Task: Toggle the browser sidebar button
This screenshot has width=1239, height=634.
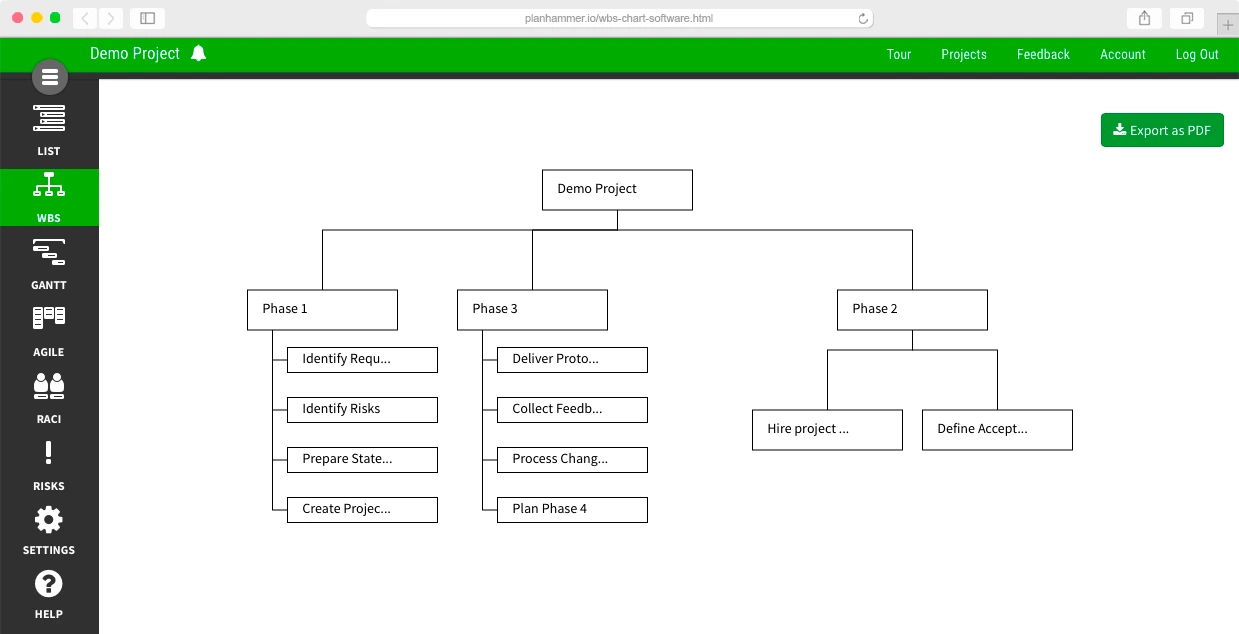Action: [x=147, y=18]
